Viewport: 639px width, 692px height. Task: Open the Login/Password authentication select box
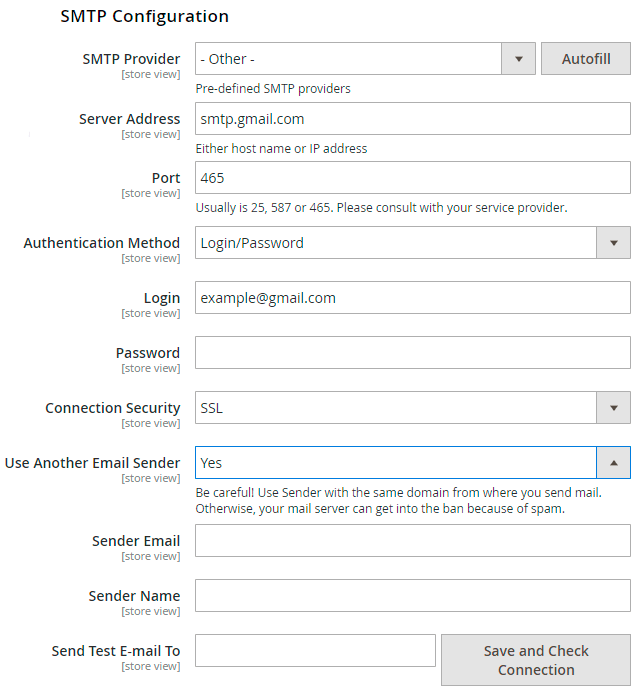tap(395, 242)
